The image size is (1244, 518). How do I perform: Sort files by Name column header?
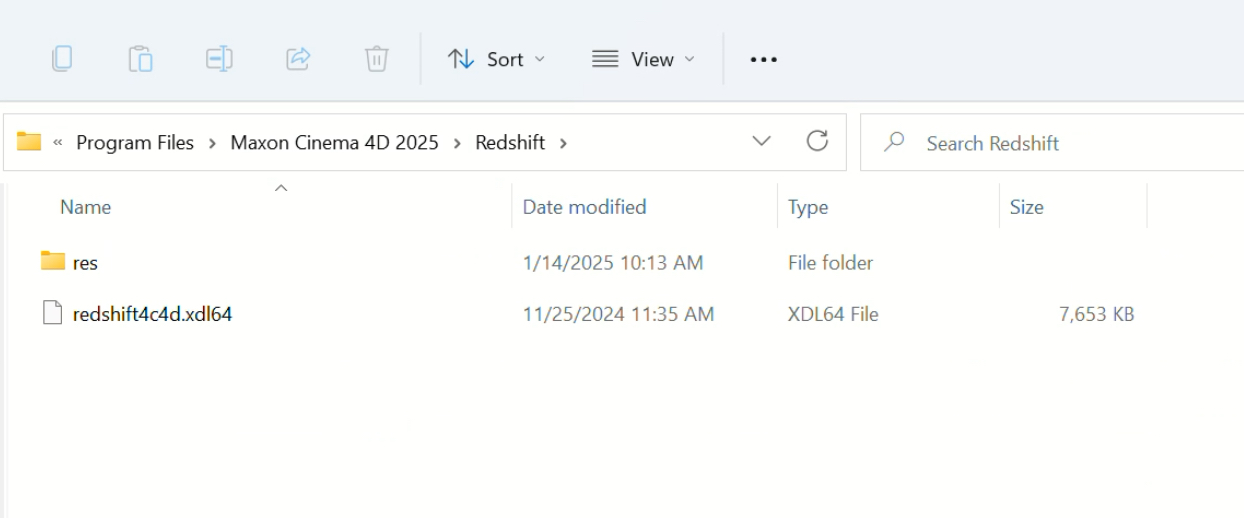86,207
